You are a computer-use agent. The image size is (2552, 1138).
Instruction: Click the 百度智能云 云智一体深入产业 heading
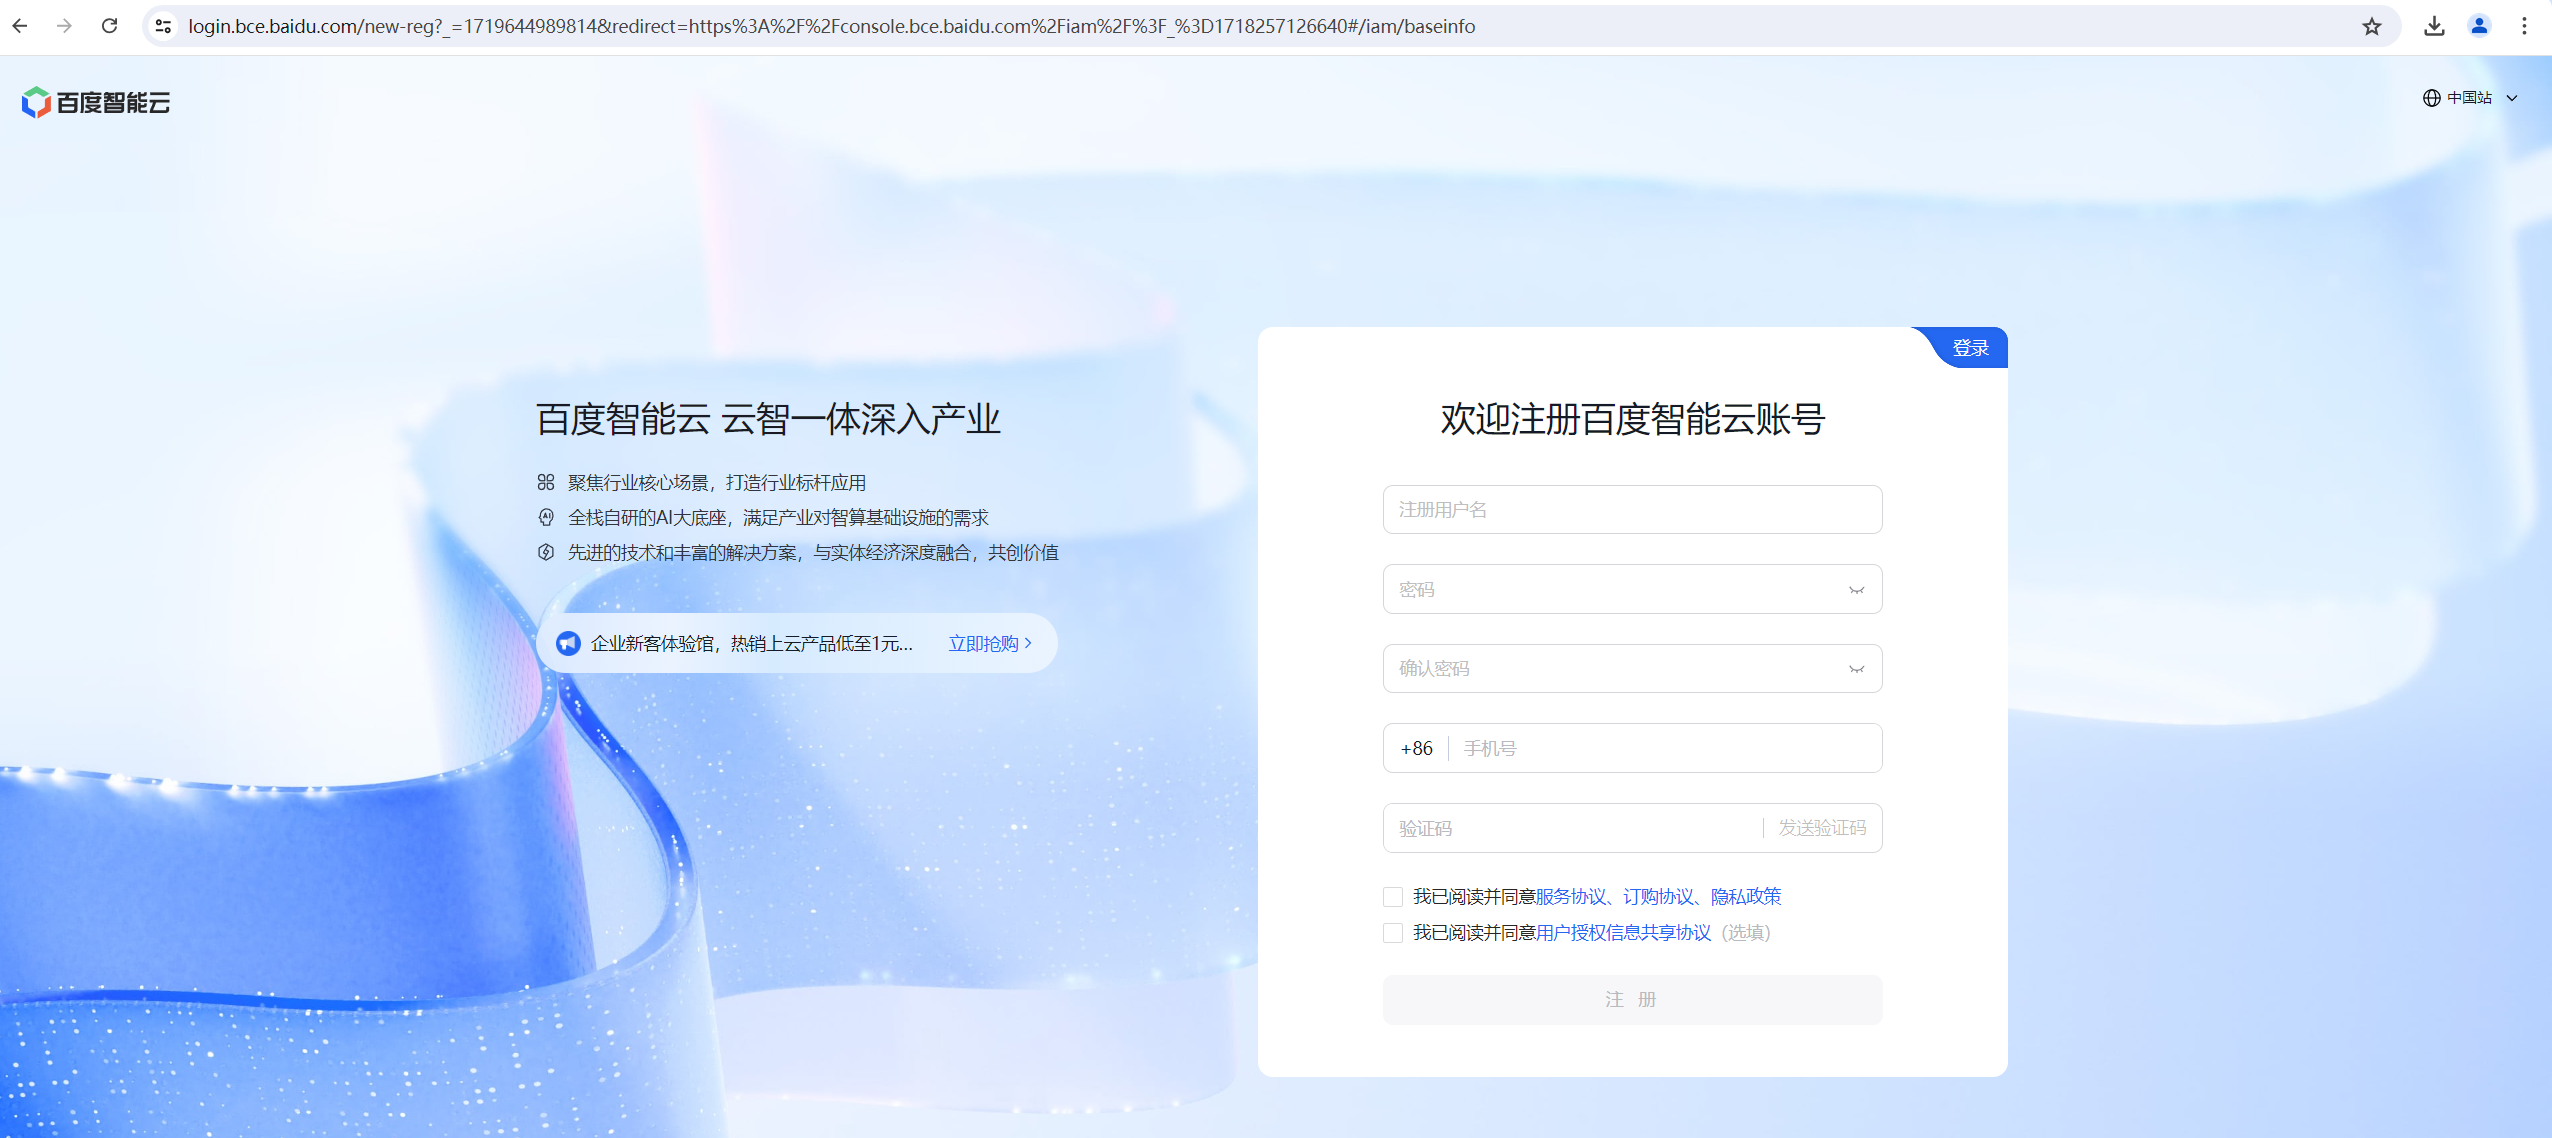[768, 419]
